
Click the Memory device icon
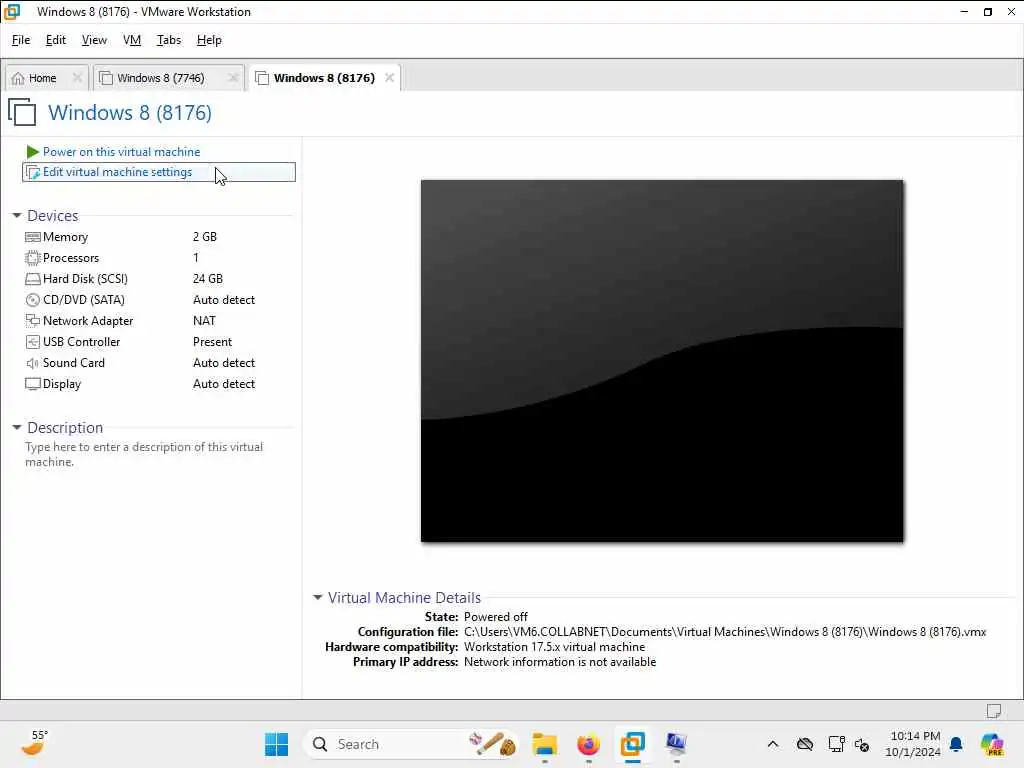click(x=33, y=237)
